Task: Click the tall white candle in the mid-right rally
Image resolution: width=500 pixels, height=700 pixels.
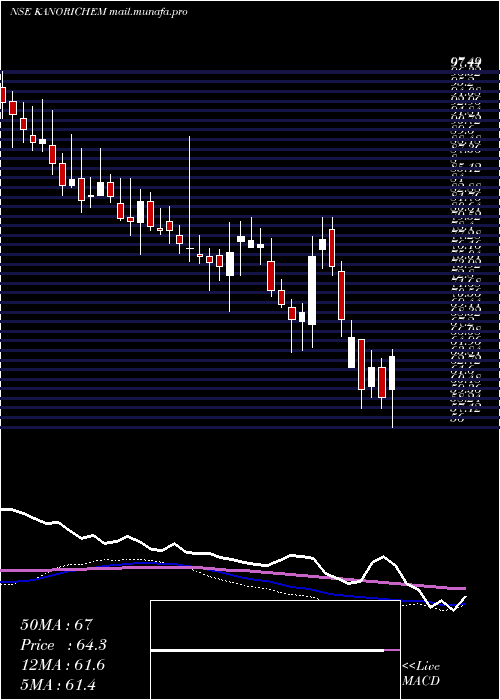Action: coord(312,290)
